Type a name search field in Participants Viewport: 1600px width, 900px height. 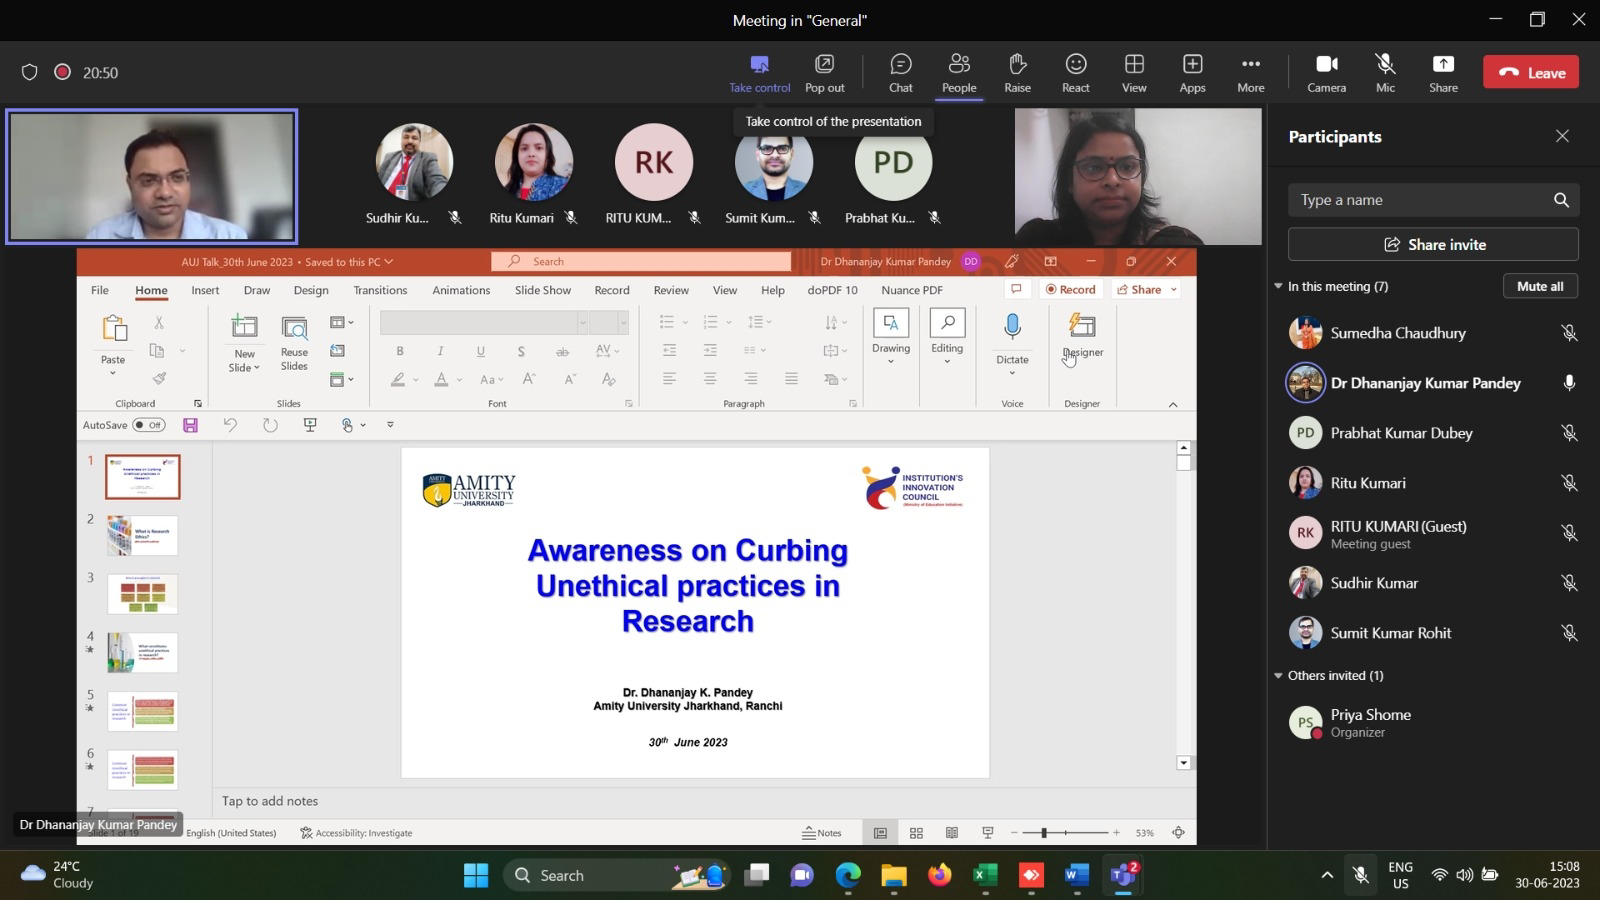[1433, 200]
